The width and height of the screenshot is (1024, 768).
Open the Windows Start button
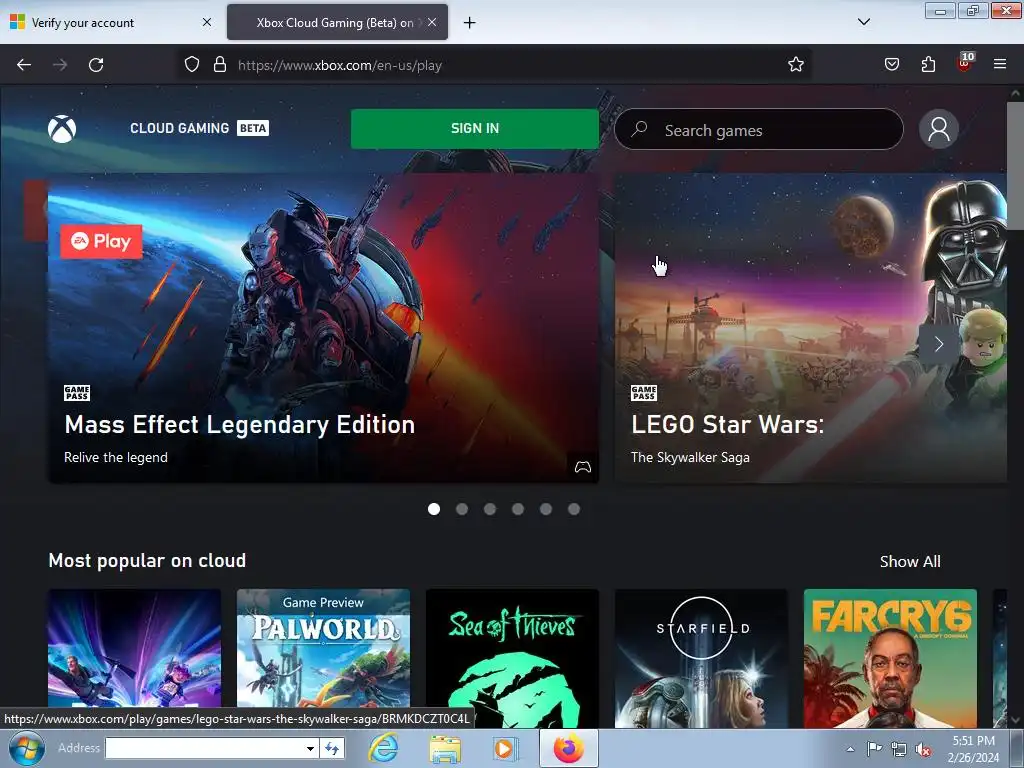(x=27, y=748)
